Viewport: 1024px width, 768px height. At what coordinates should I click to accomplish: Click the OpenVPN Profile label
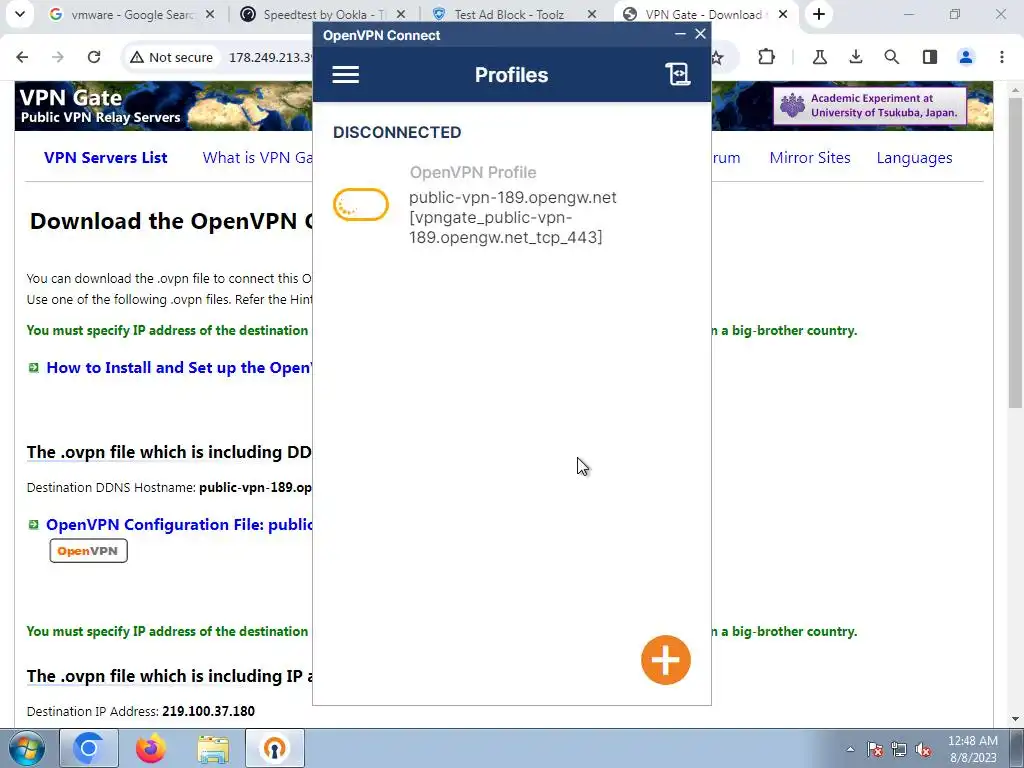point(473,172)
